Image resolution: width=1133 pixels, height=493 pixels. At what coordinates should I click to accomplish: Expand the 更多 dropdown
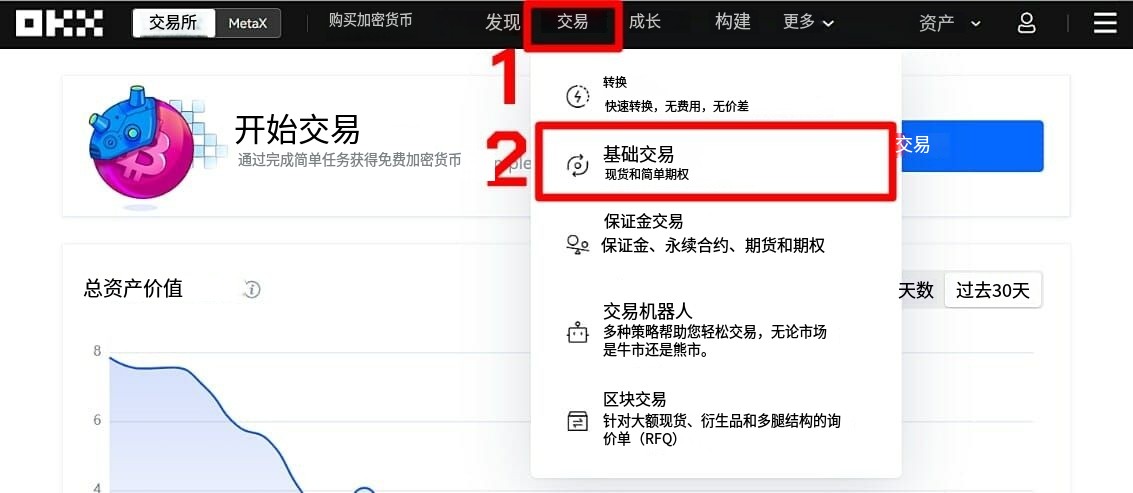coord(809,22)
